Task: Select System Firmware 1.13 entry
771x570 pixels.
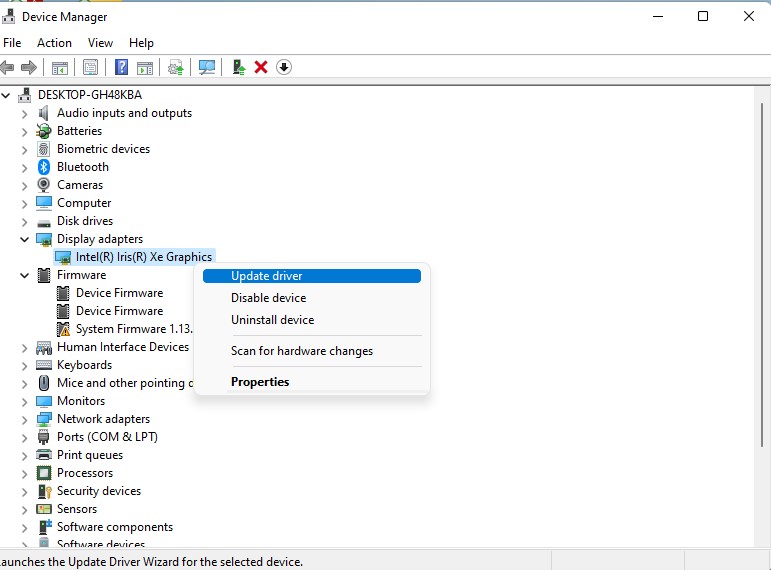Action: click(x=134, y=329)
